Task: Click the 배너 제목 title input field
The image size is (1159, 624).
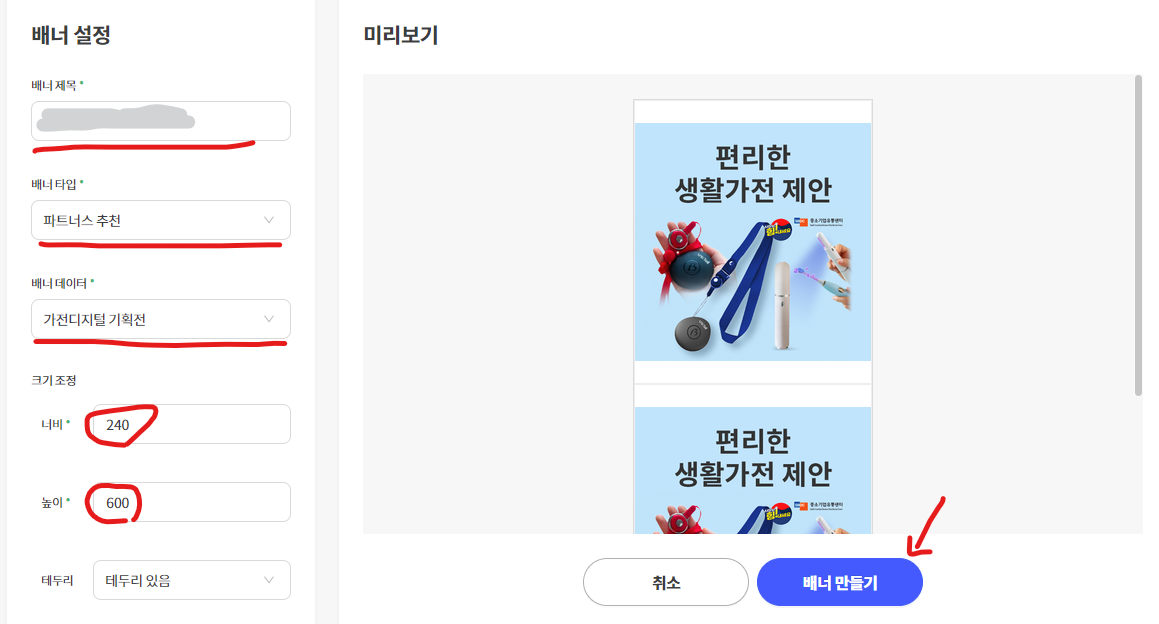Action: [160, 120]
